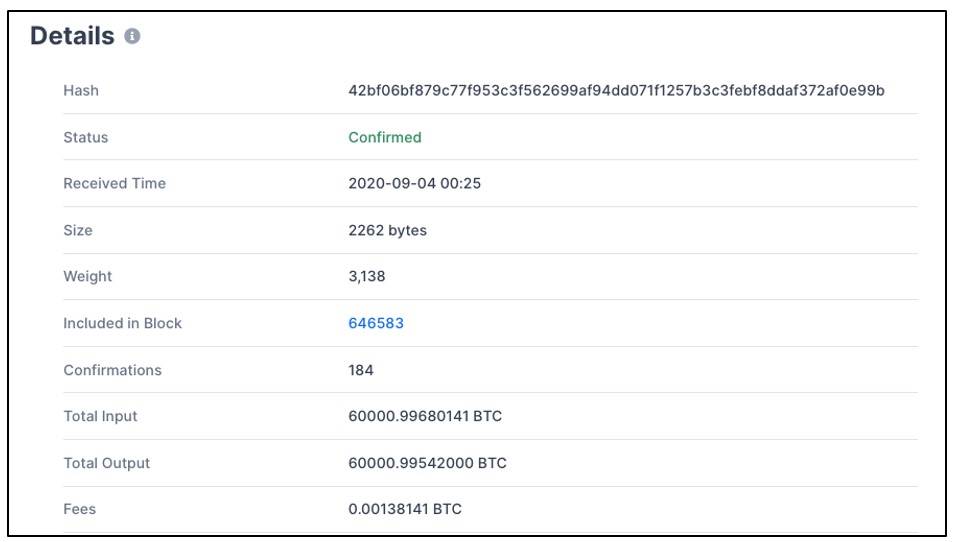Click the Status row label
Image resolution: width=958 pixels, height=542 pixels.
(x=85, y=137)
